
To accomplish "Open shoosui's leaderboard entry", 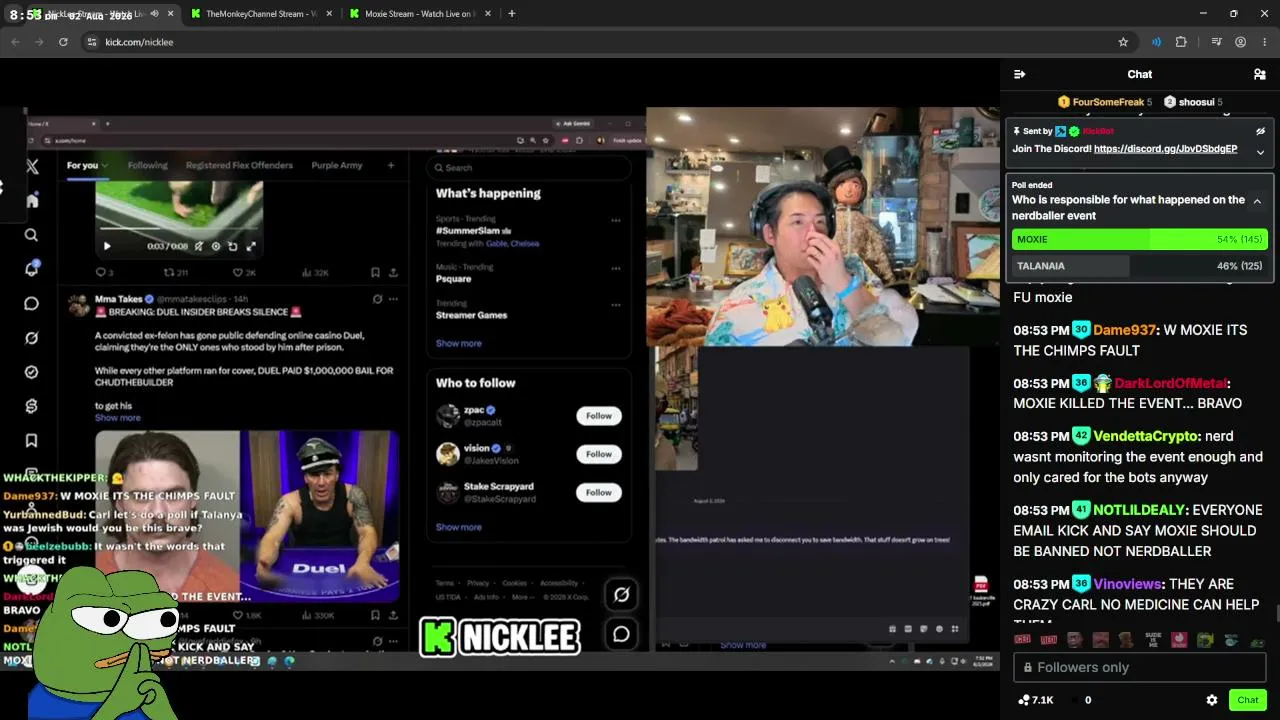I will coord(1192,102).
